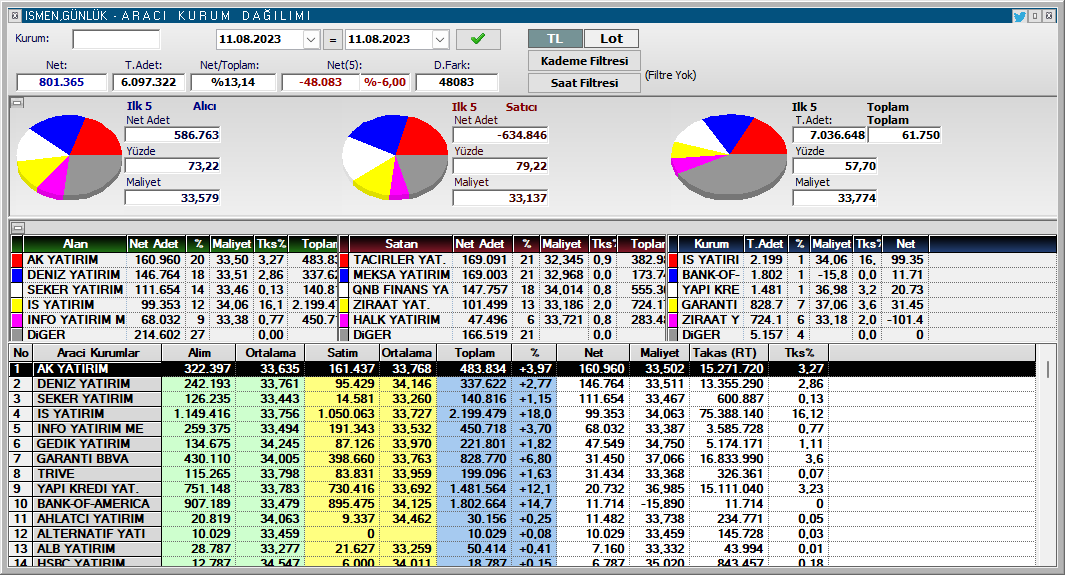
Task: Switch to Lot display mode
Action: (x=611, y=39)
